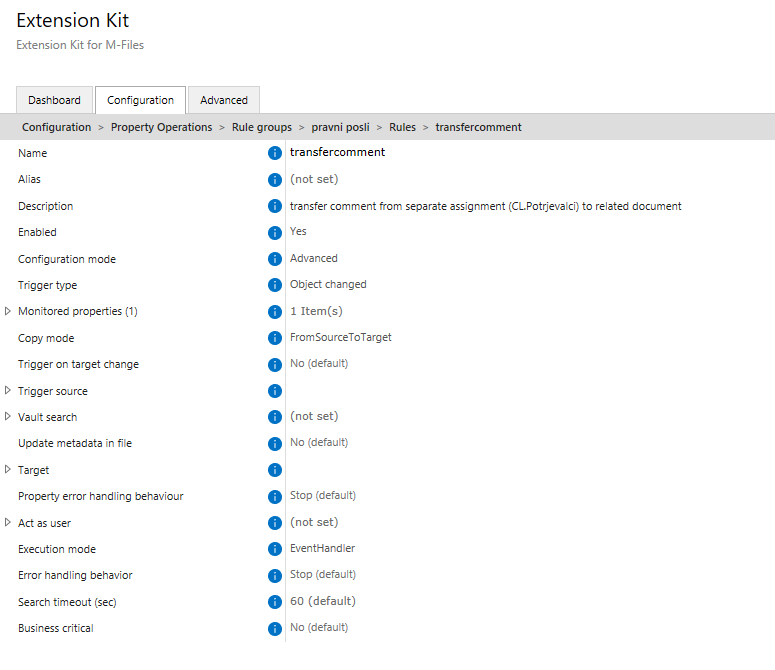The image size is (775, 670).
Task: Open info icon for Copy mode
Action: click(274, 338)
